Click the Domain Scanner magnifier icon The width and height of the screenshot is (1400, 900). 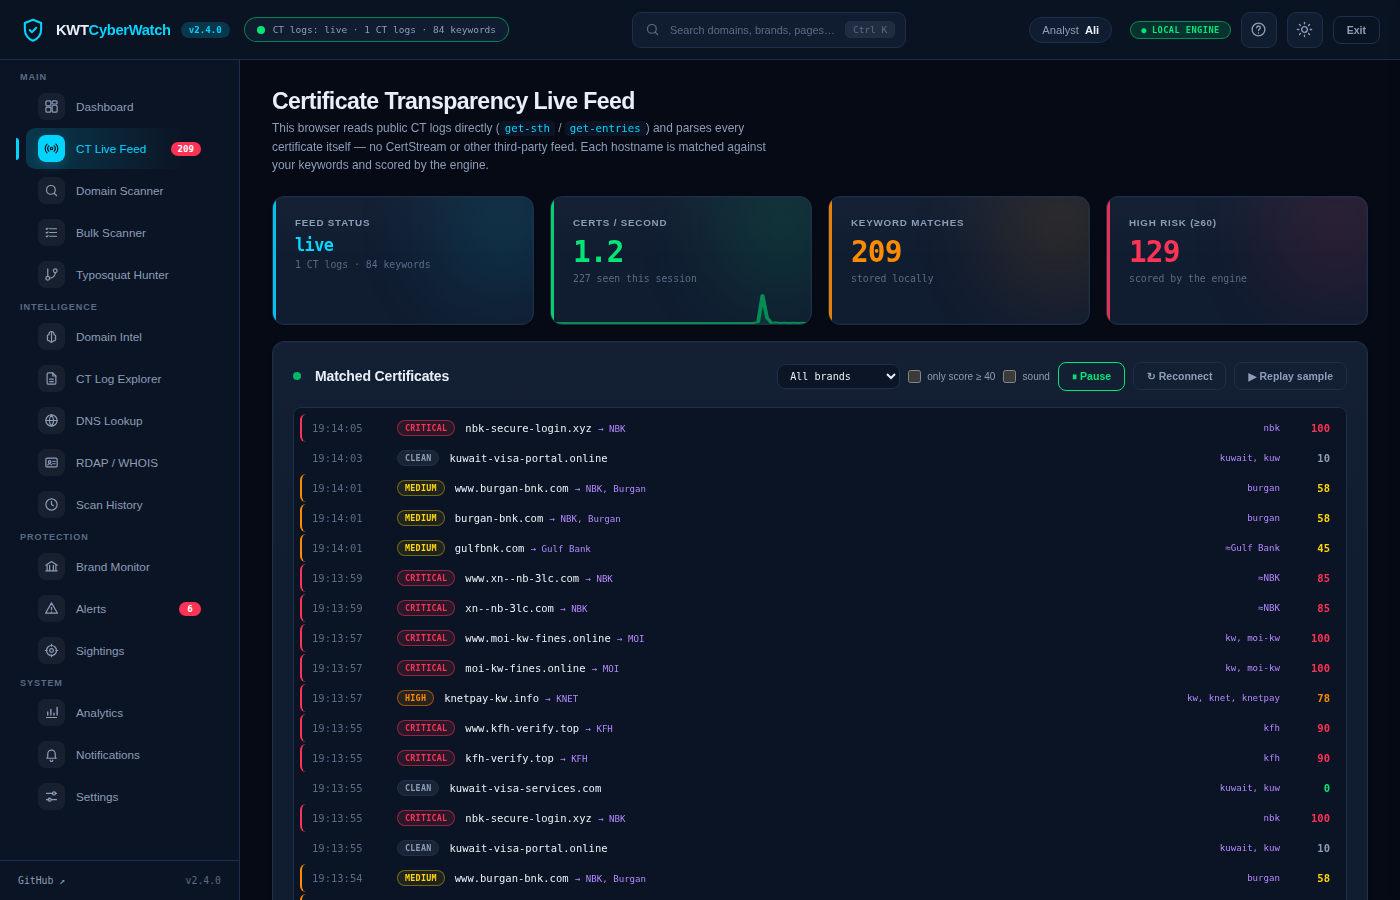(x=51, y=191)
